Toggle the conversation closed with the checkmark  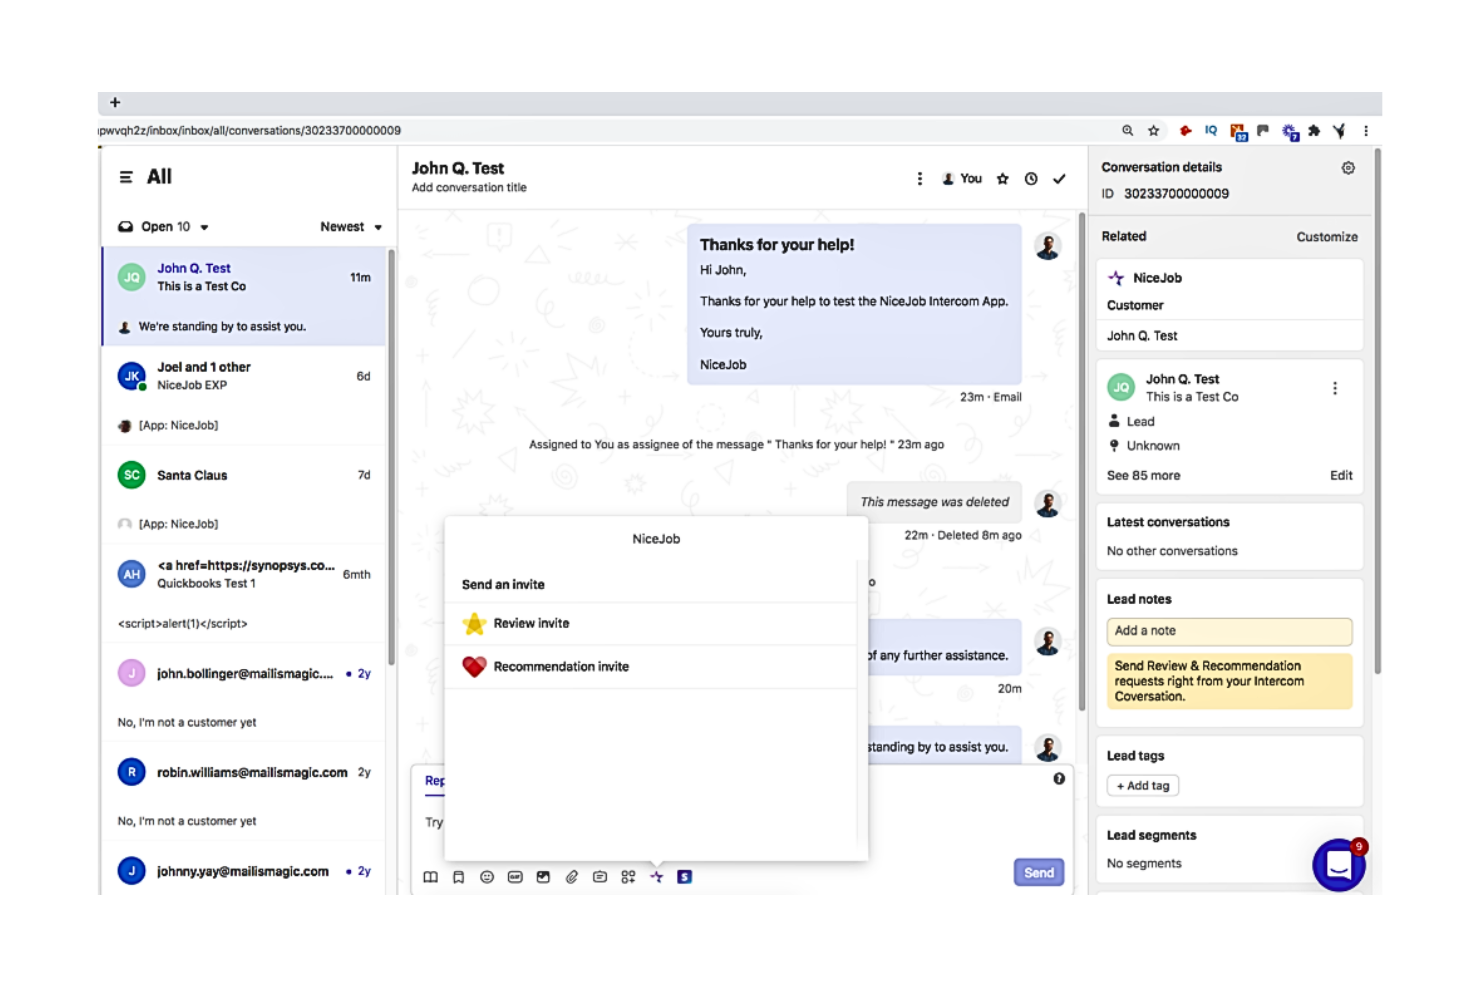click(1060, 178)
